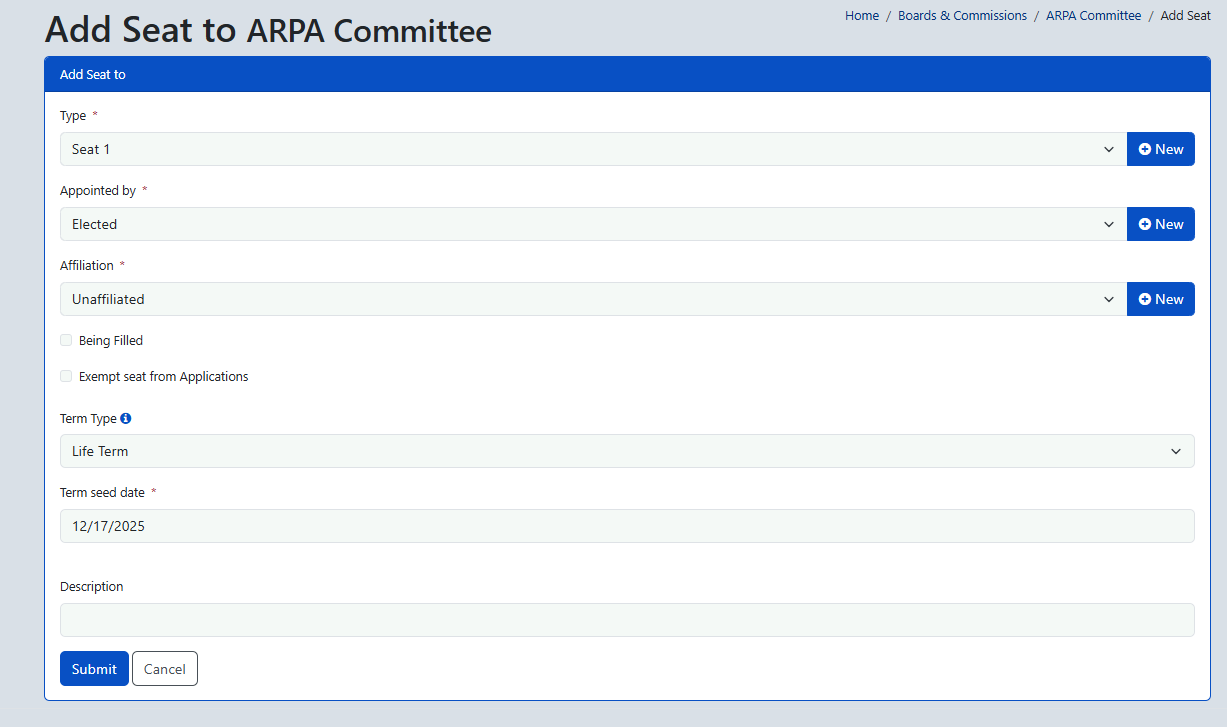Submit the new seat form
This screenshot has width=1227, height=727.
click(94, 669)
